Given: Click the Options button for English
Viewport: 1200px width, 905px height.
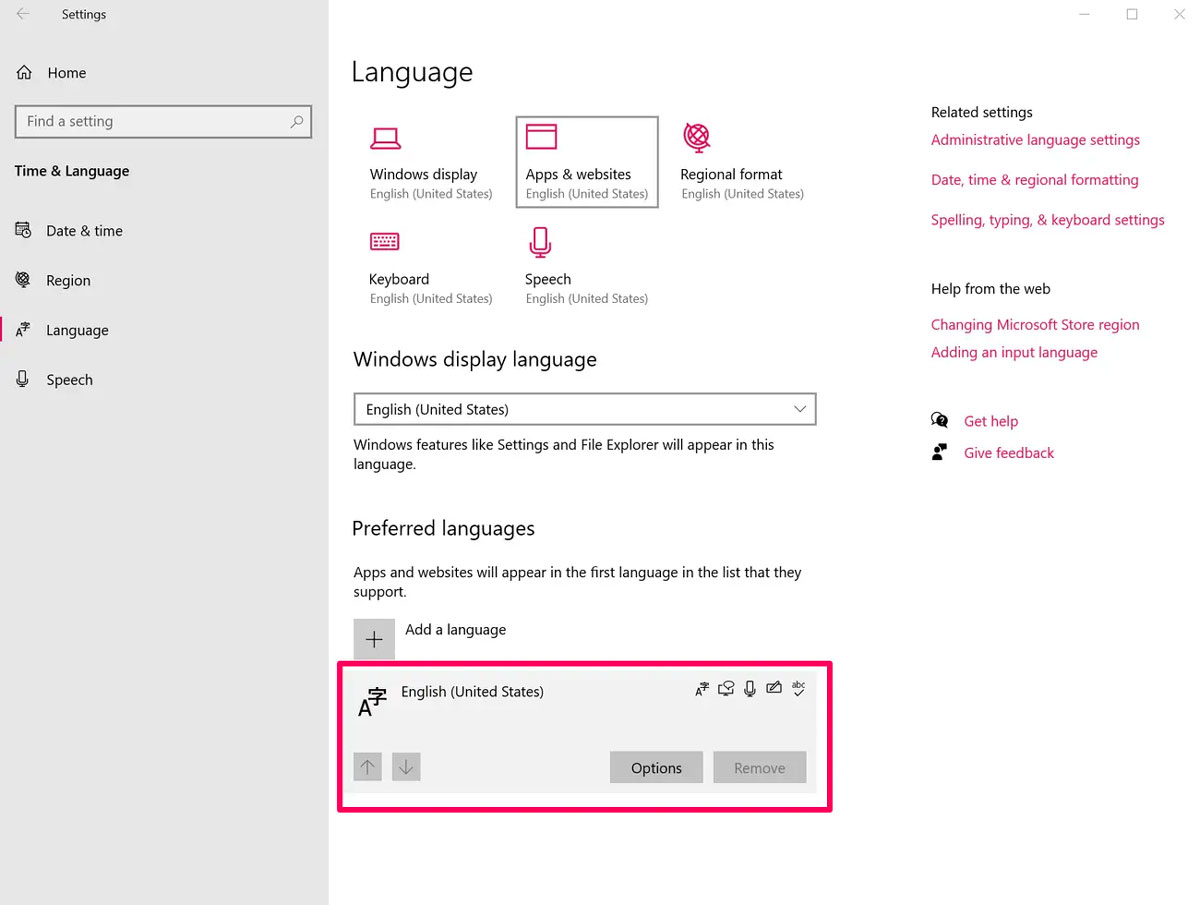Looking at the screenshot, I should (656, 768).
